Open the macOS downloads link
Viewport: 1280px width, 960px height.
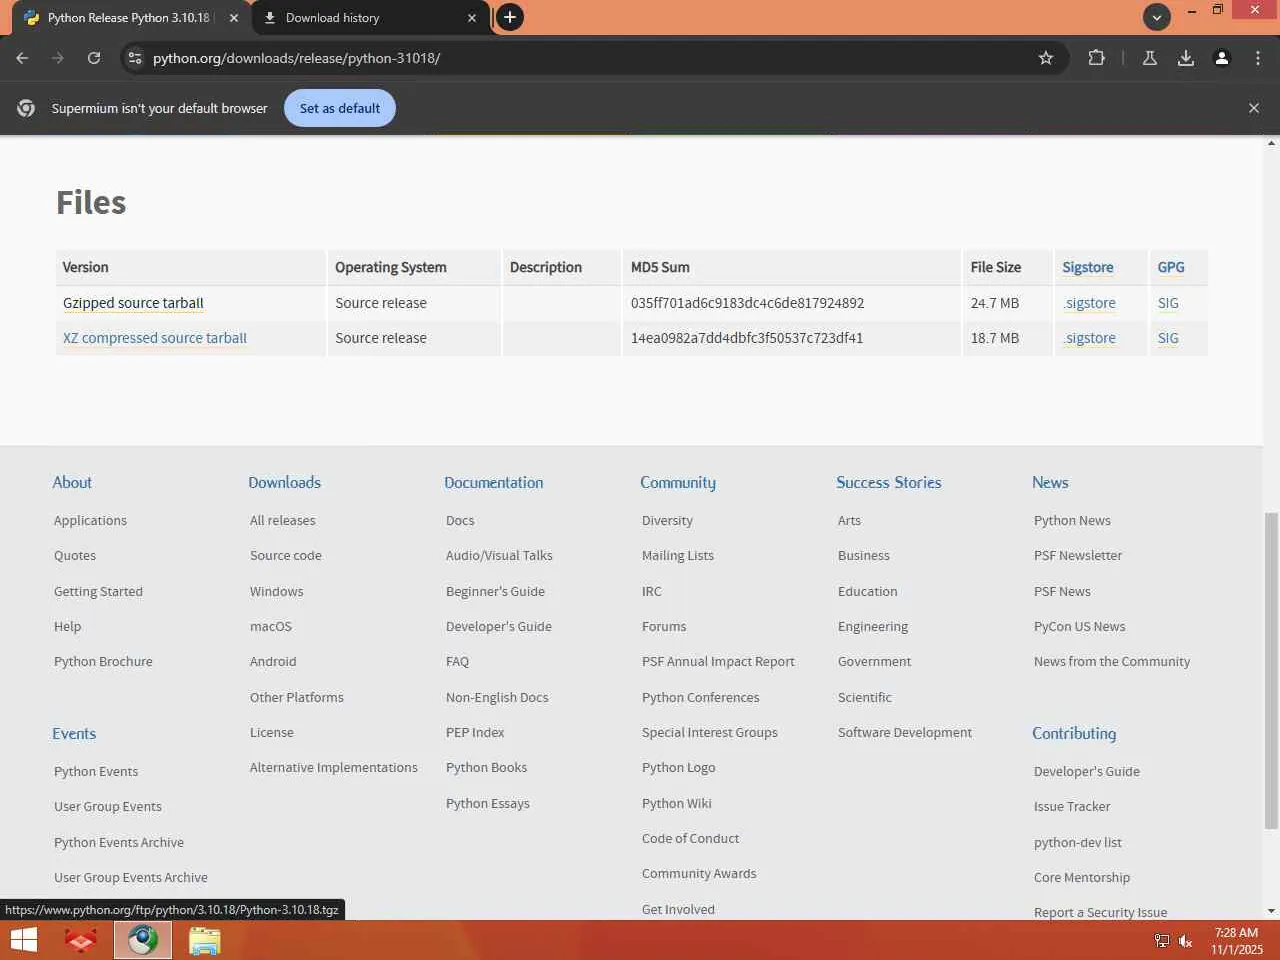coord(271,626)
